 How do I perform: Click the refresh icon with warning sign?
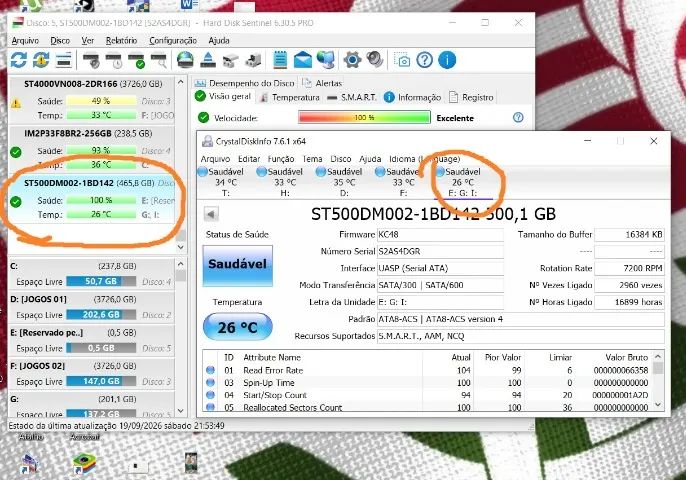(41, 60)
